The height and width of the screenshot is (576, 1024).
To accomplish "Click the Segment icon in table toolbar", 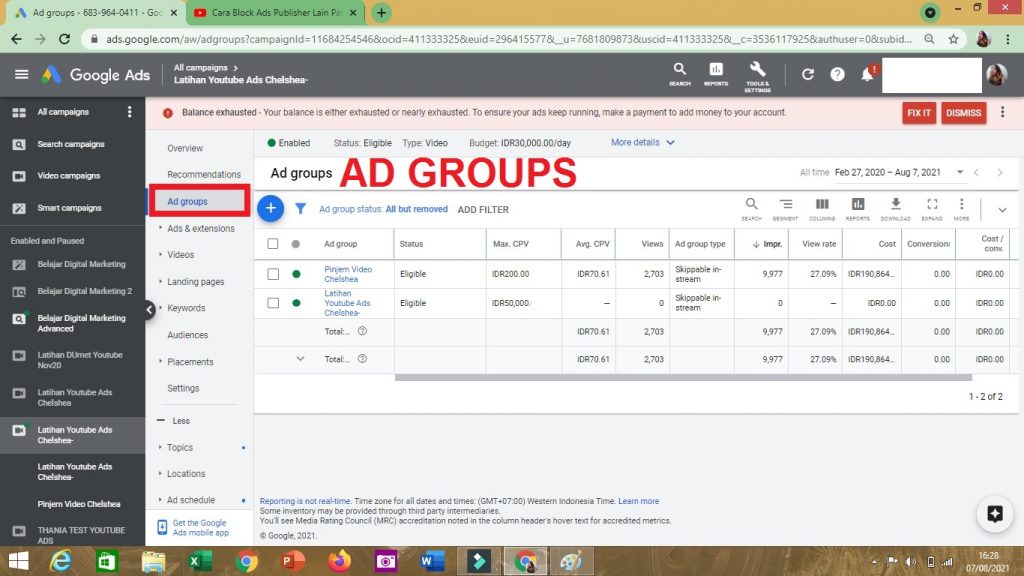I will [x=786, y=208].
